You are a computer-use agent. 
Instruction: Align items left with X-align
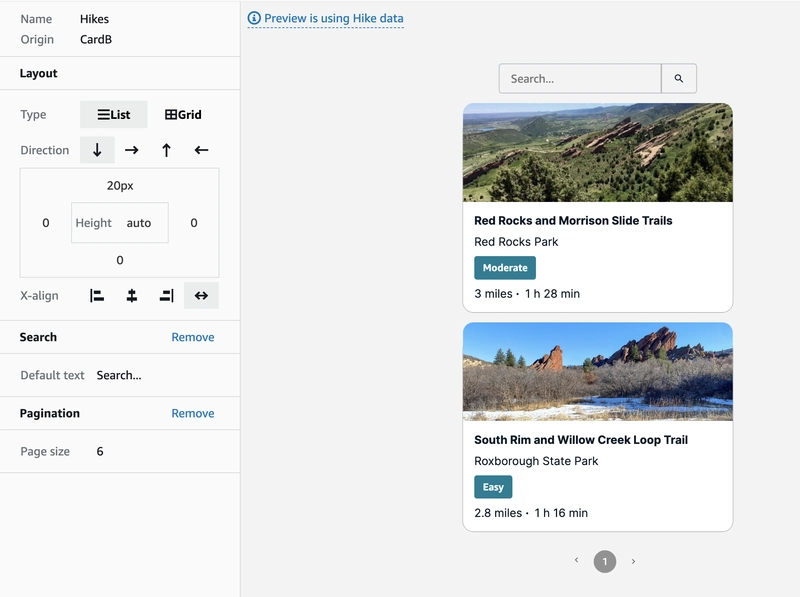(97, 295)
